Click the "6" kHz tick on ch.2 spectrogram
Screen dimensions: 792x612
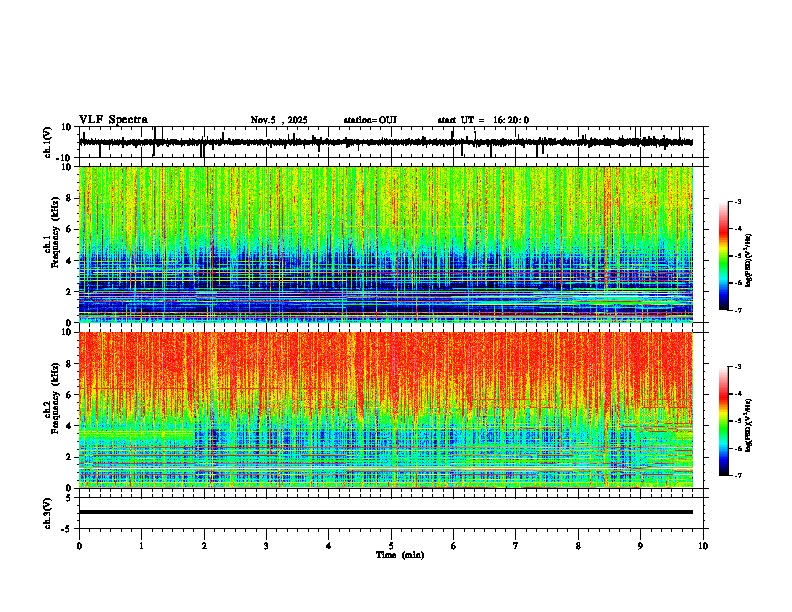tap(69, 394)
